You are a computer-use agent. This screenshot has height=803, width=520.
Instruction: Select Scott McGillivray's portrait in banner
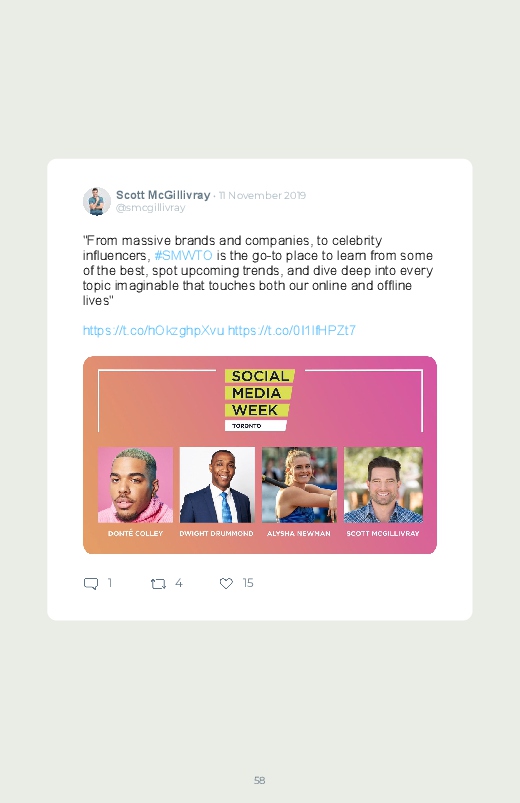(383, 484)
